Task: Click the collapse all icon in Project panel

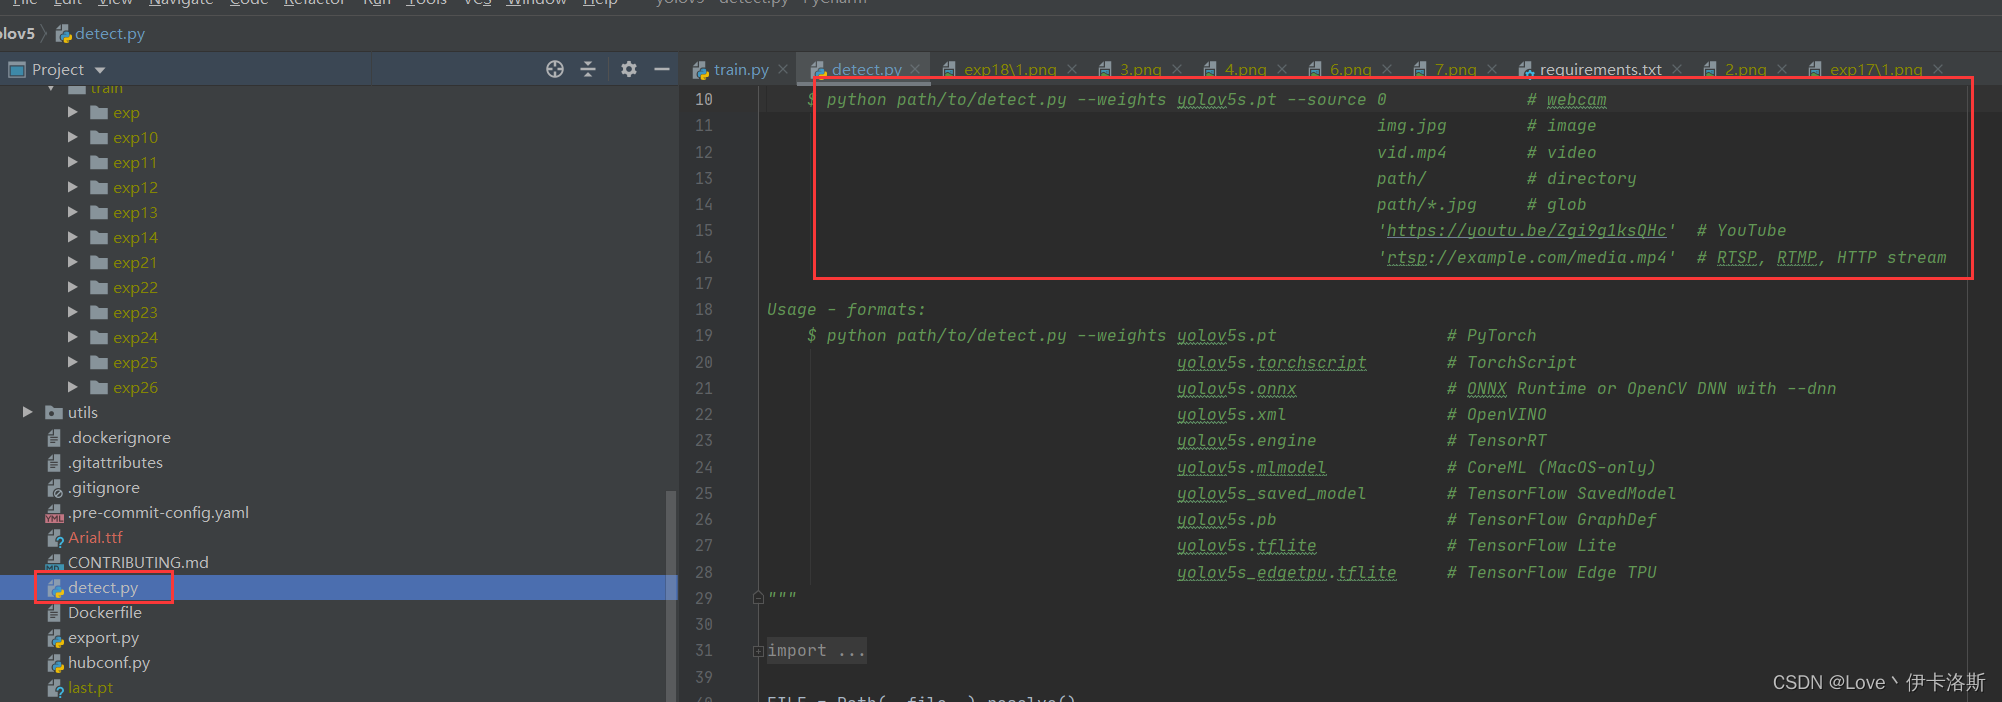Action: pos(588,69)
